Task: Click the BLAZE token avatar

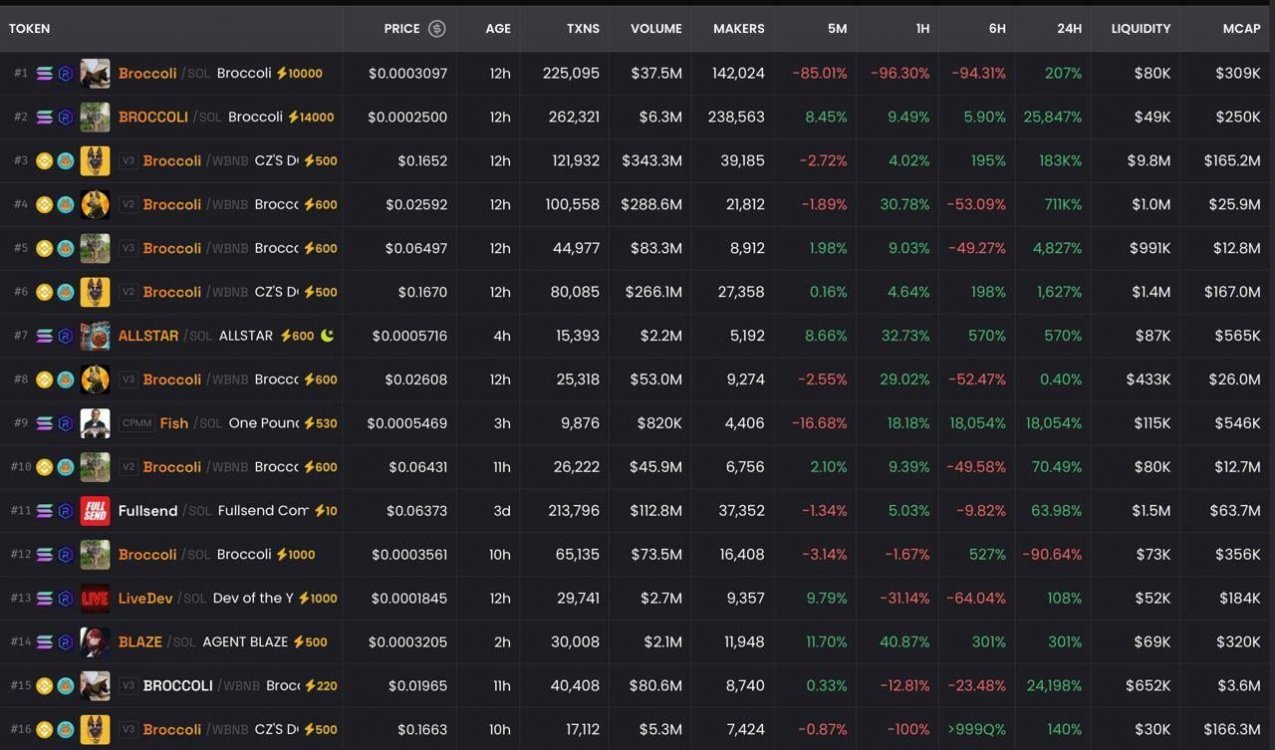Action: pyautogui.click(x=95, y=642)
